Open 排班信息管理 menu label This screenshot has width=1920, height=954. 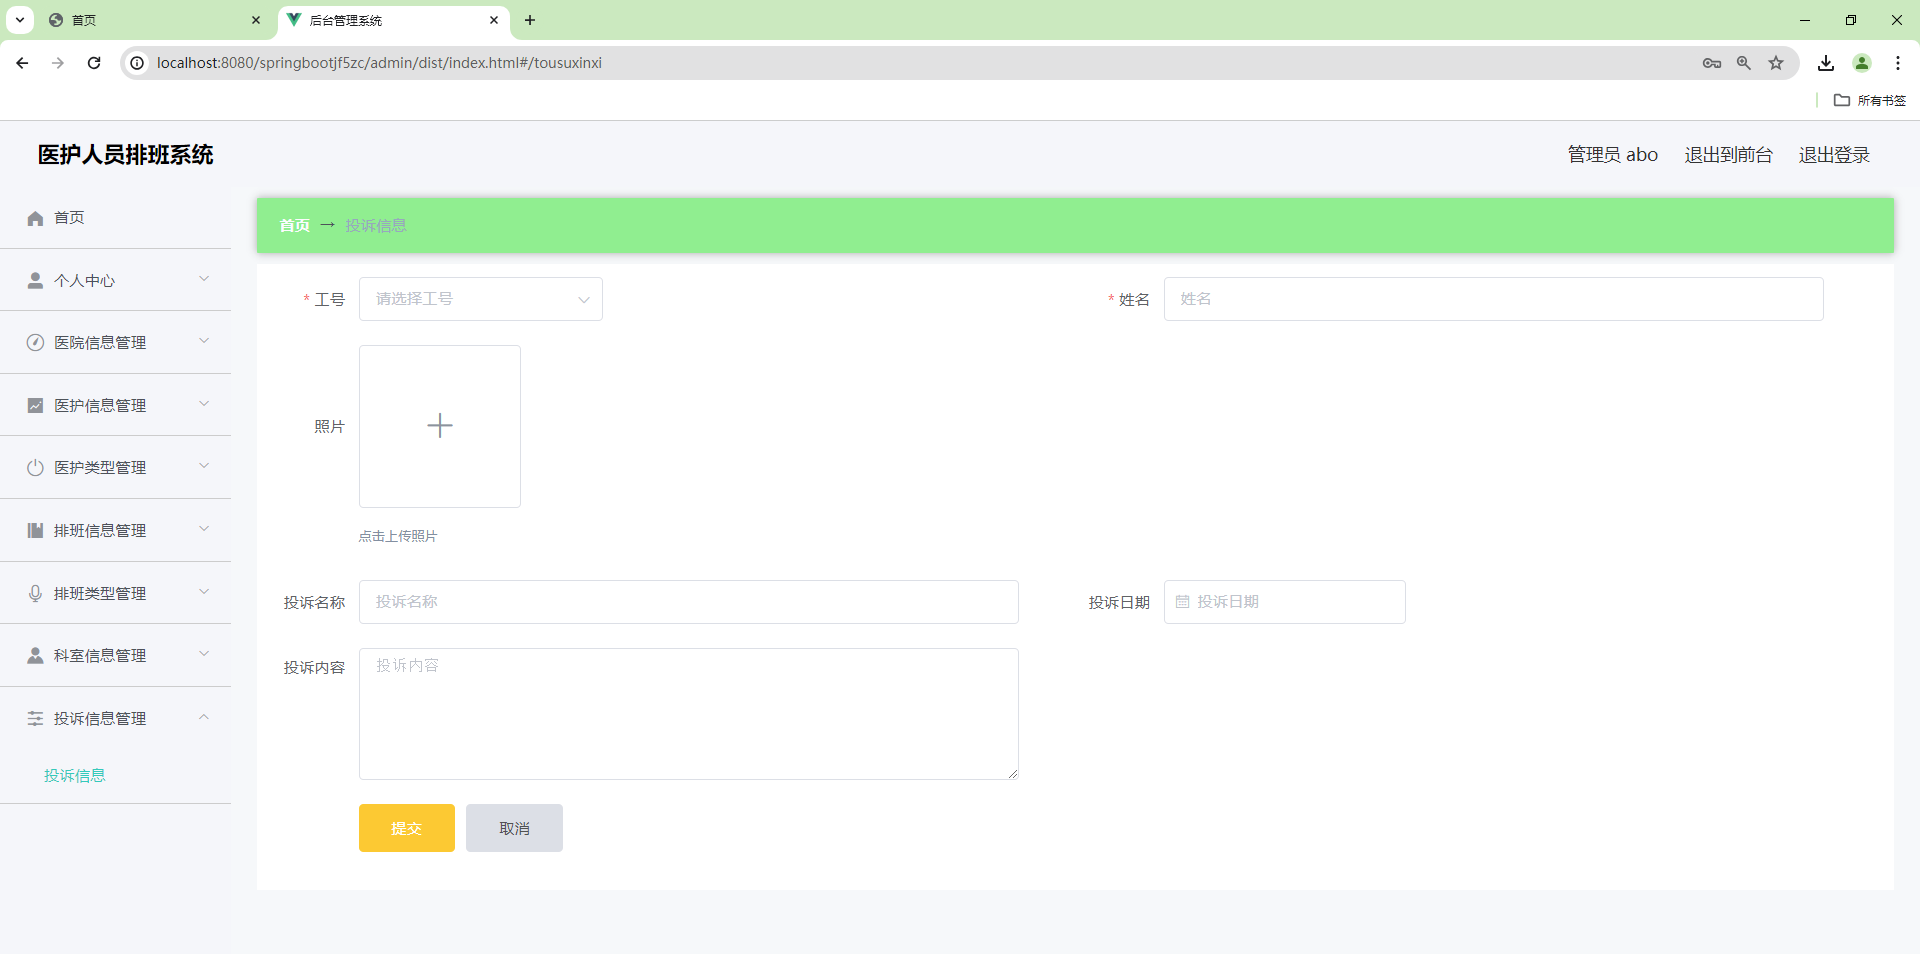100,531
